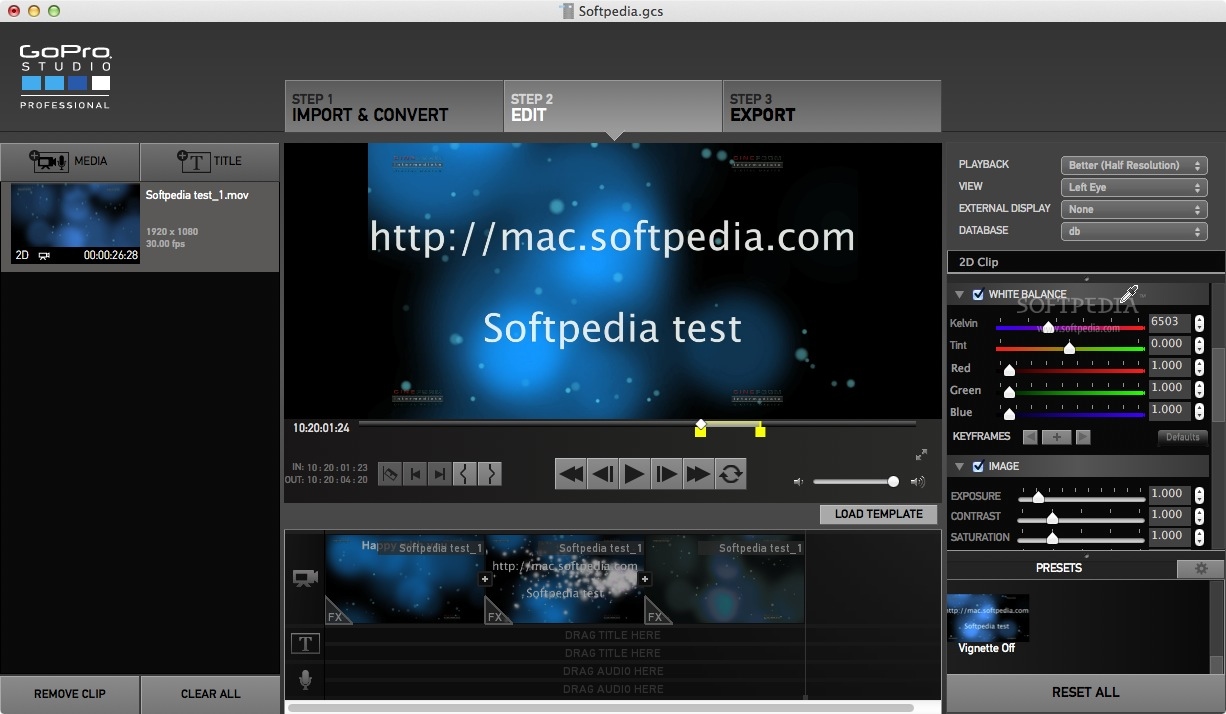Step back one frame
1226x714 pixels.
pos(602,474)
